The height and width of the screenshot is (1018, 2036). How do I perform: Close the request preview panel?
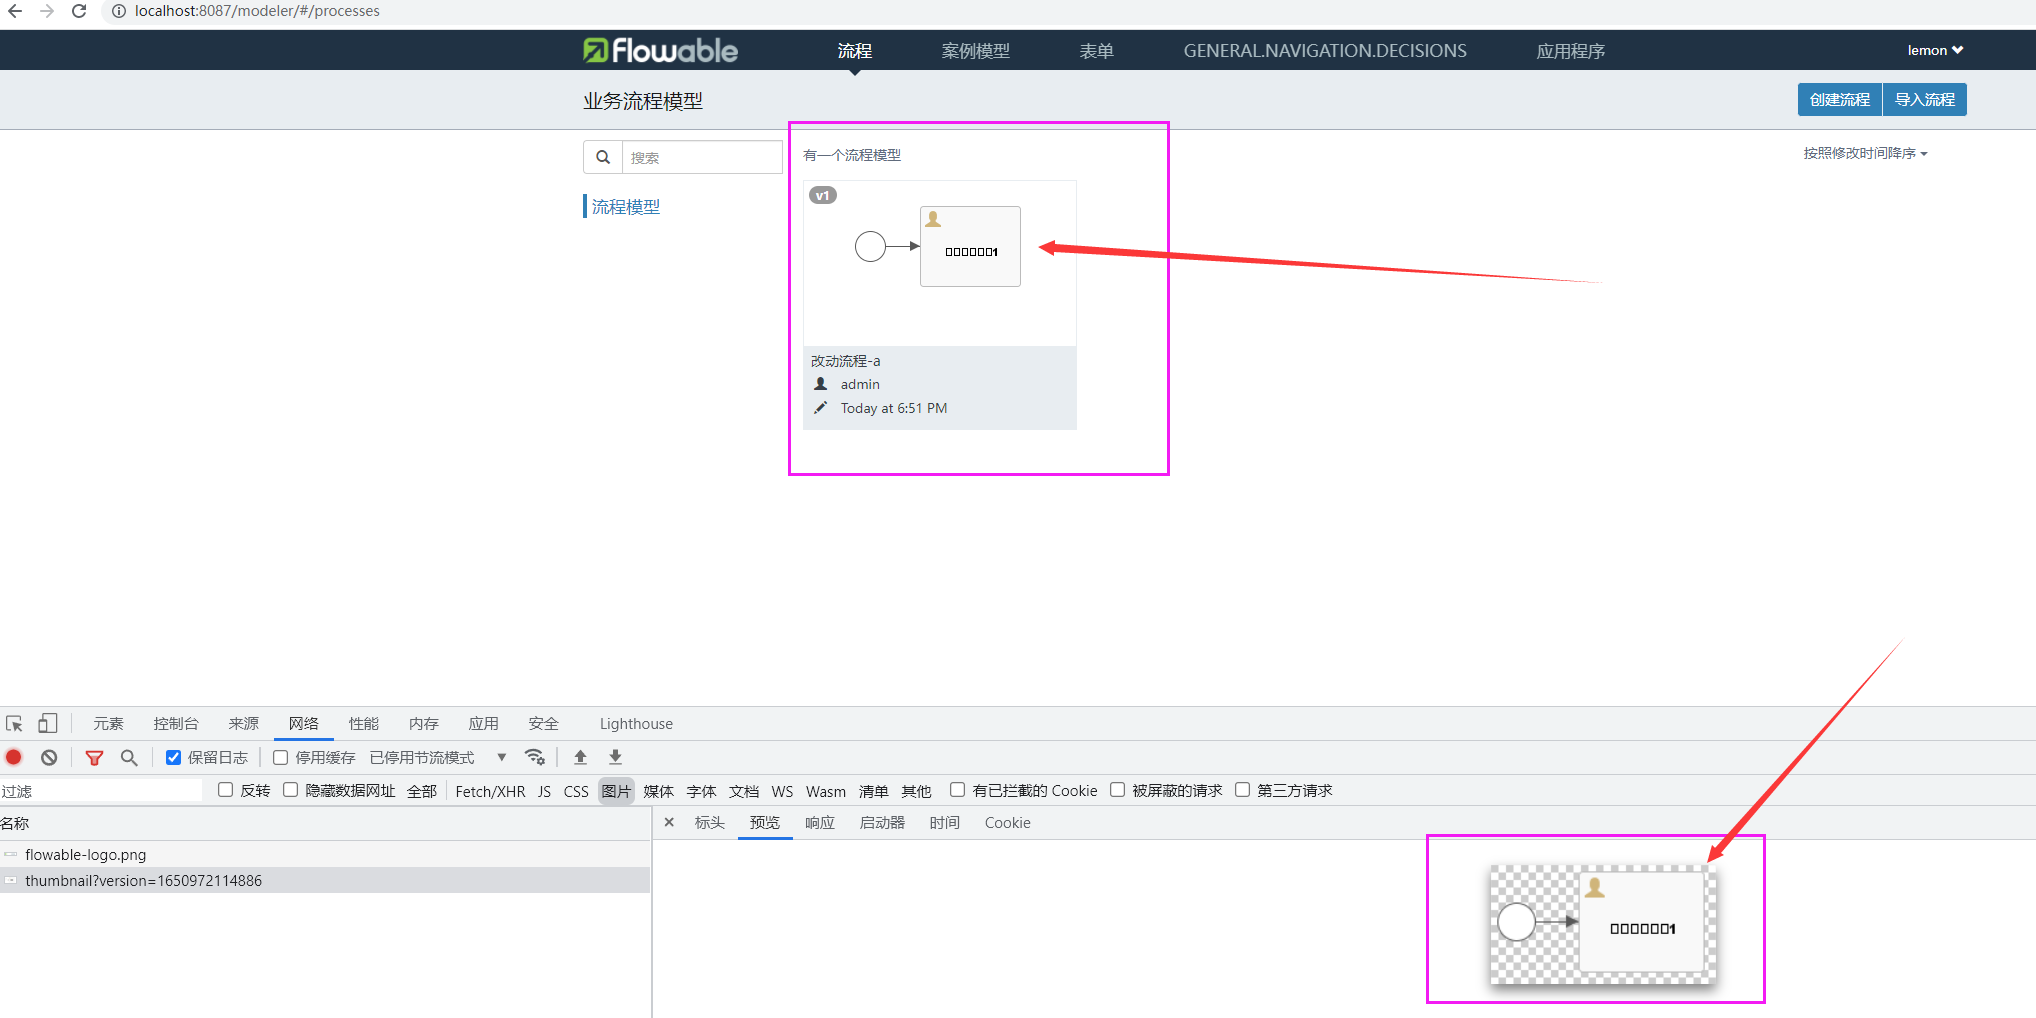point(669,822)
